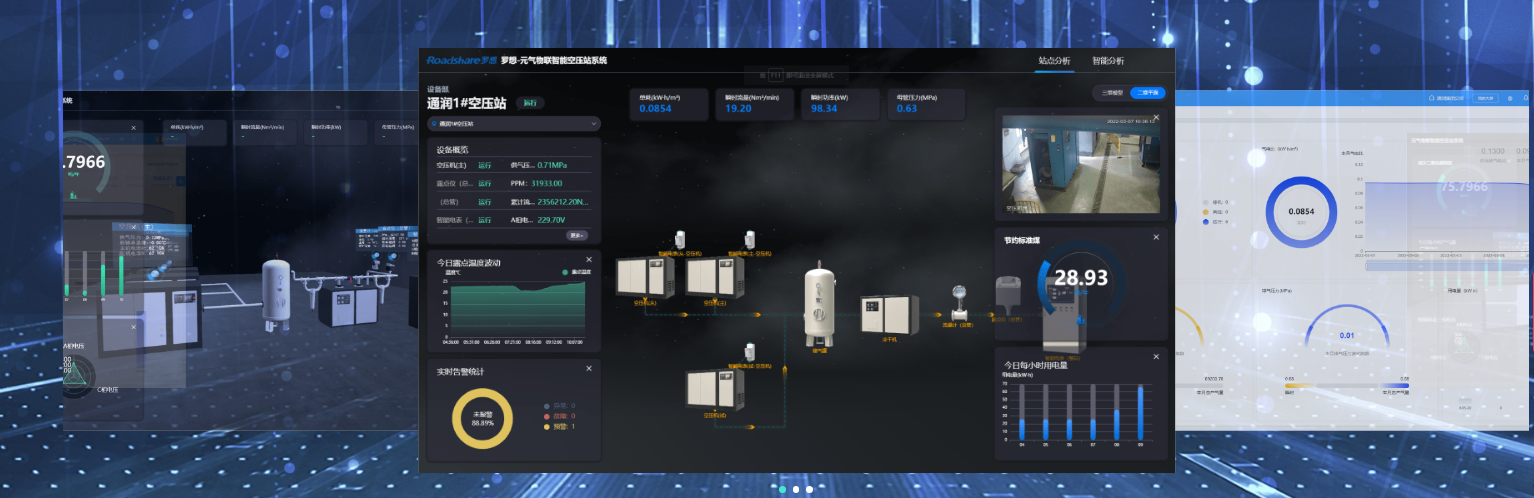Image resolution: width=1534 pixels, height=498 pixels.
Task: Select the 三维模型 view toggle
Action: click(x=1113, y=92)
